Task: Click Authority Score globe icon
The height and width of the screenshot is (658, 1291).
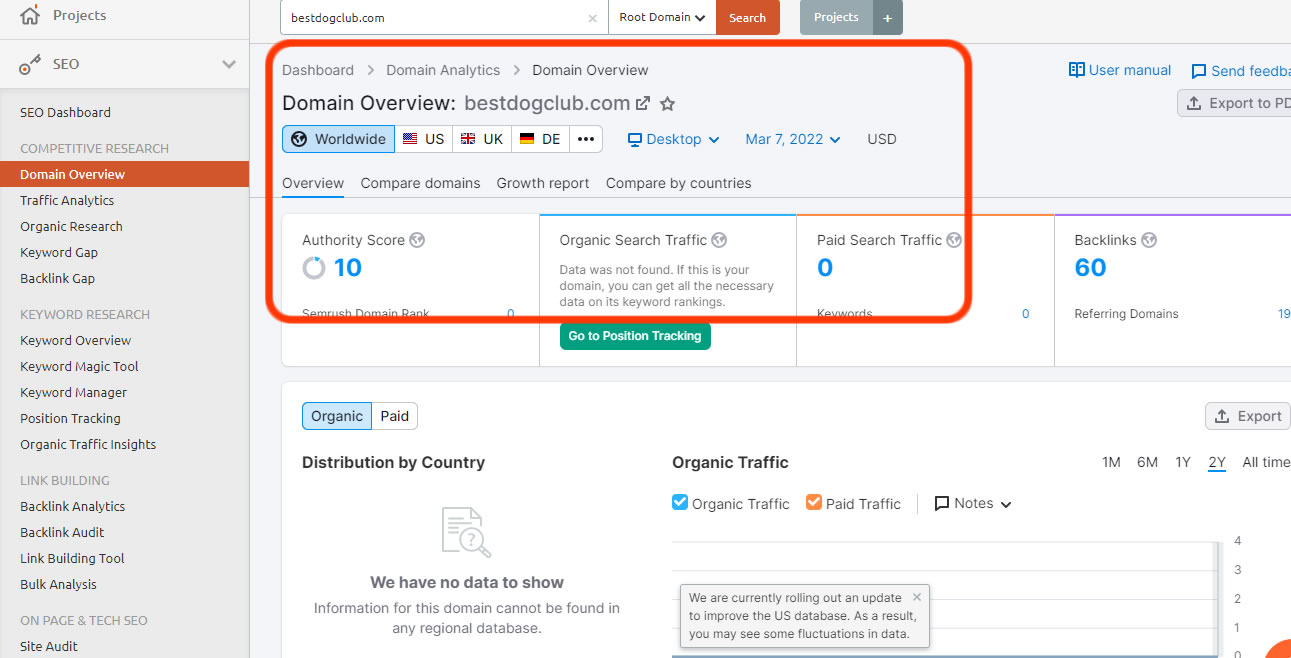Action: pos(417,240)
